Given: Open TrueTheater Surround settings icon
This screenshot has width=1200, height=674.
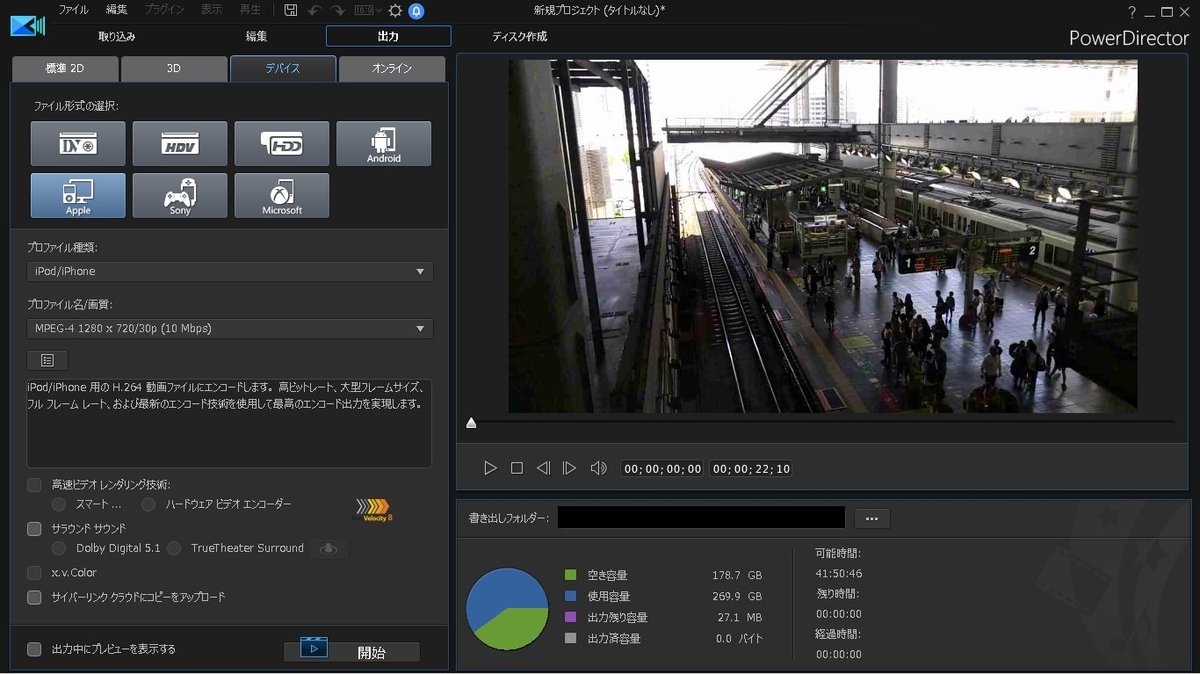Looking at the screenshot, I should tap(328, 548).
